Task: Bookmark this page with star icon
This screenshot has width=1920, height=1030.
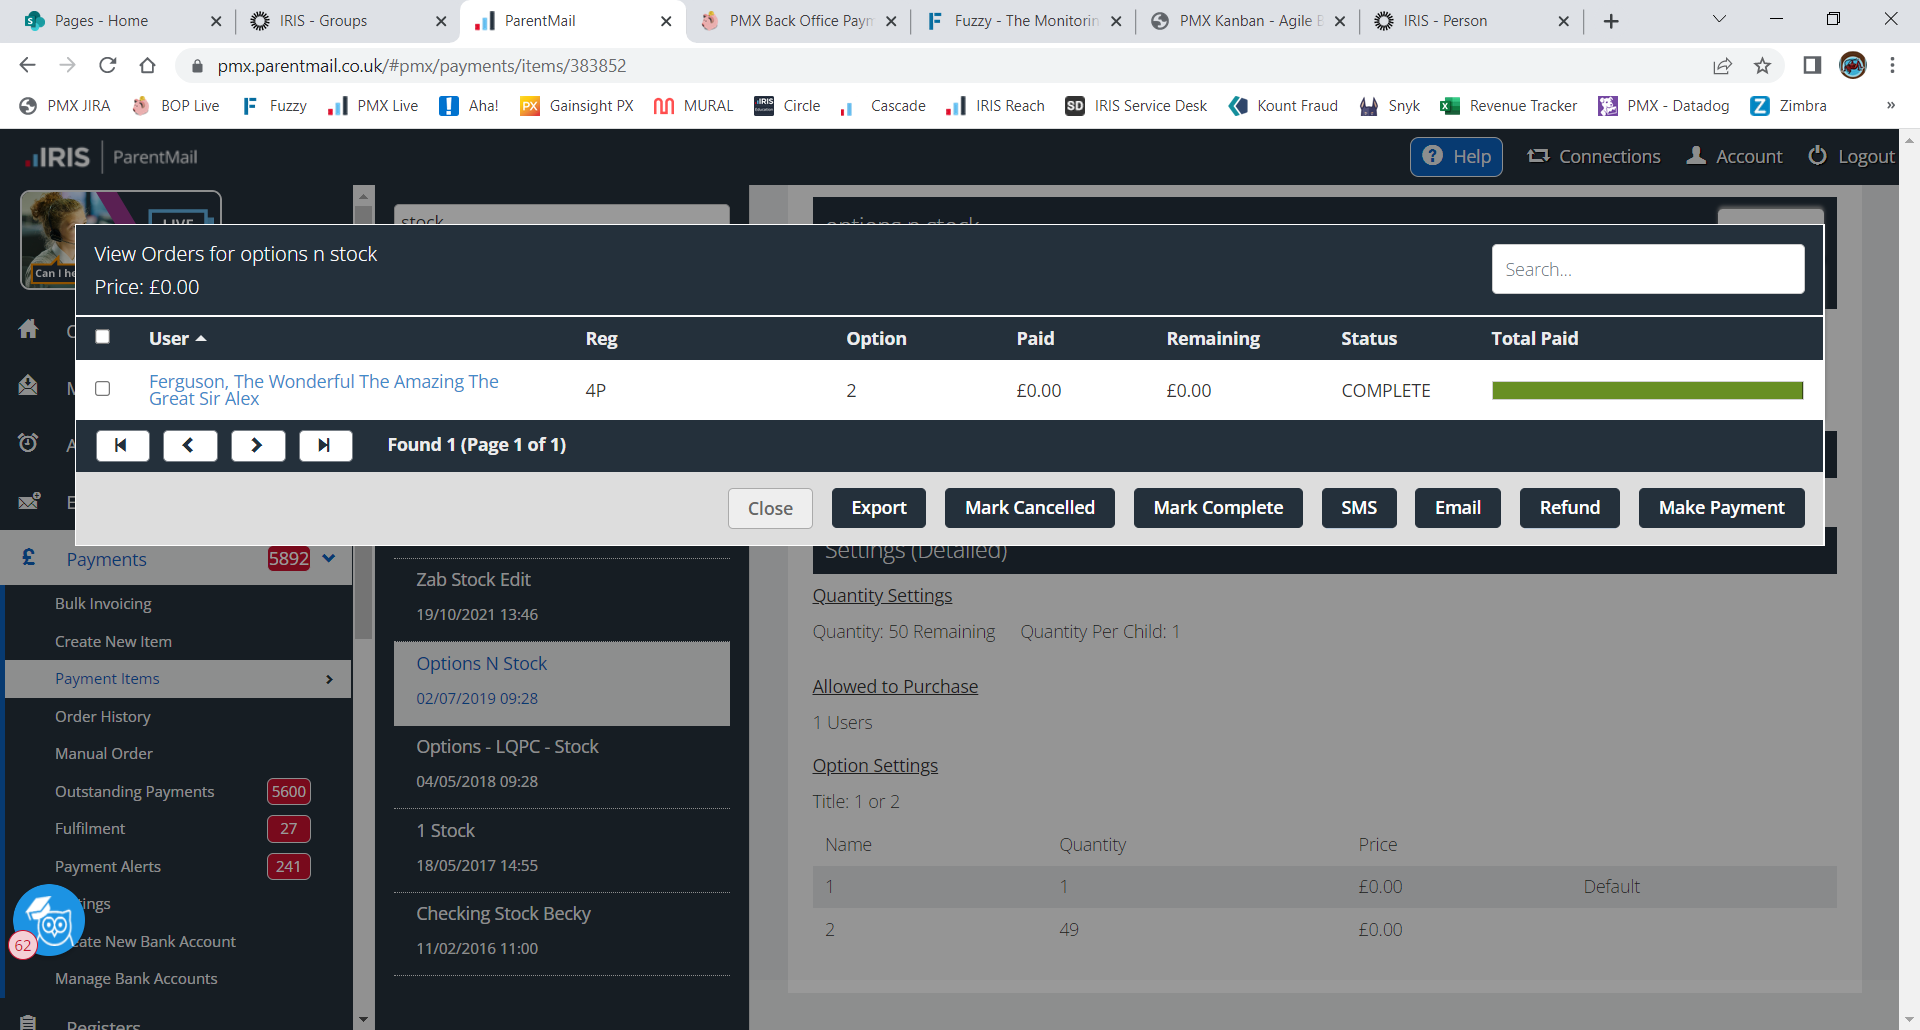Action: tap(1762, 66)
